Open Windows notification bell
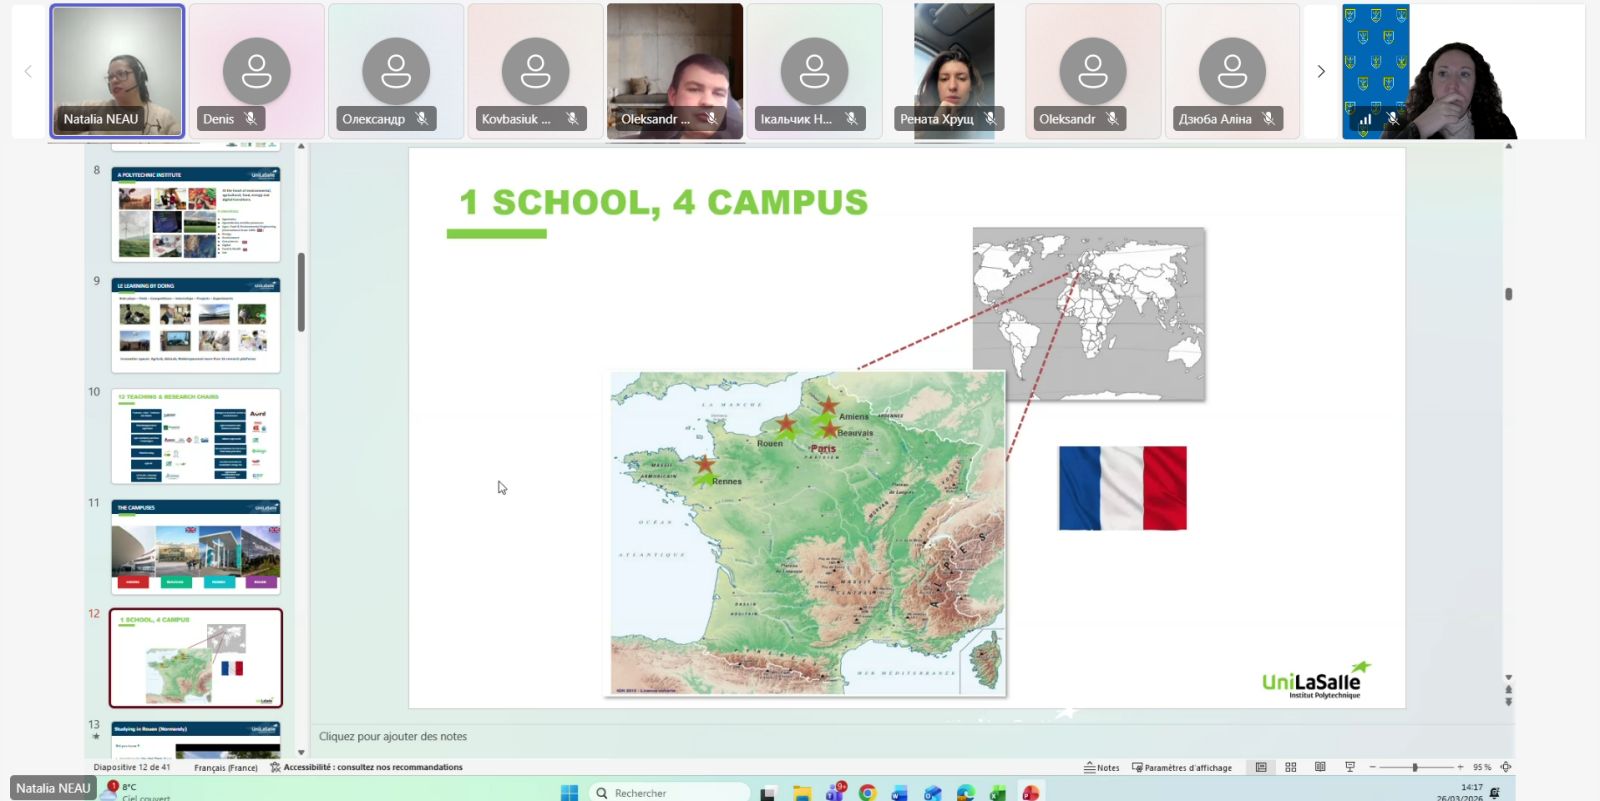The image size is (1600, 801). point(1495,792)
